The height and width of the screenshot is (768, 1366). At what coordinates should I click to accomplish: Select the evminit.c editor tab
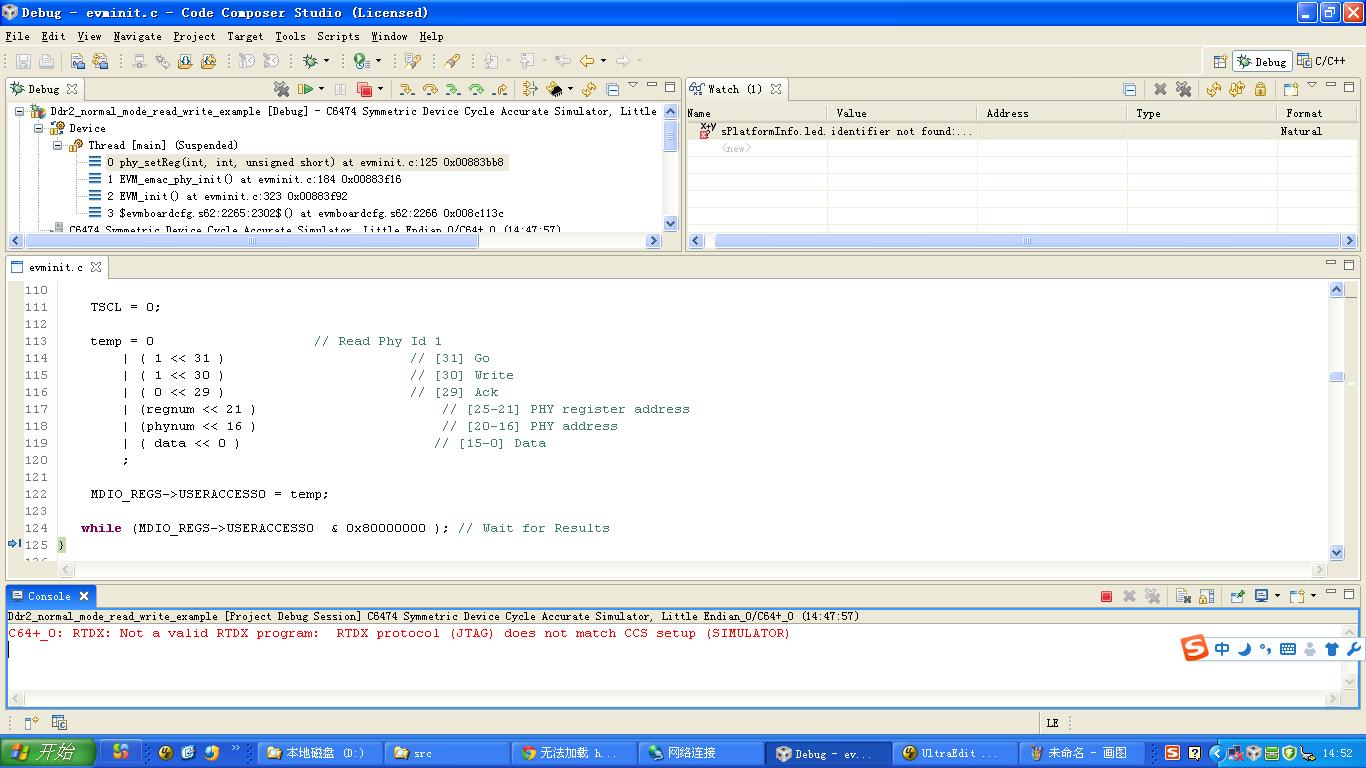click(56, 267)
